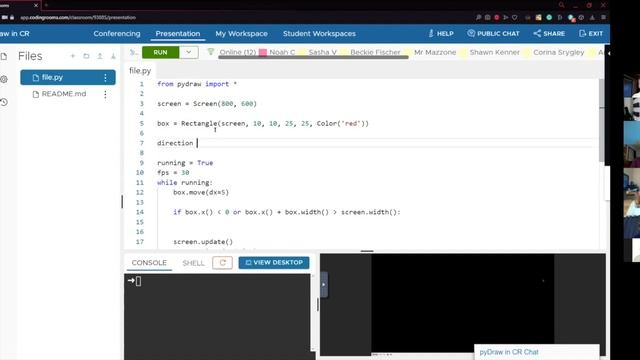Select Beckie Fischer in the user bar
The width and height of the screenshot is (640, 360).
pyautogui.click(x=375, y=52)
